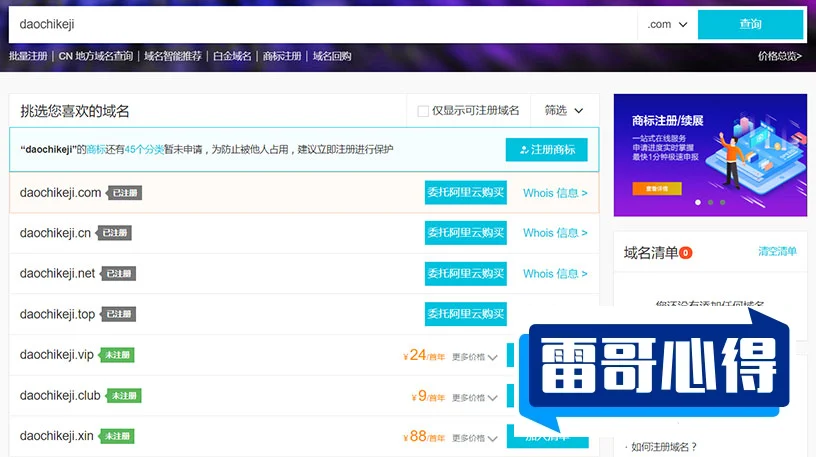The height and width of the screenshot is (457, 816).
Task: Click the 未注册 tag beside daochikeji.club
Action: 123,396
